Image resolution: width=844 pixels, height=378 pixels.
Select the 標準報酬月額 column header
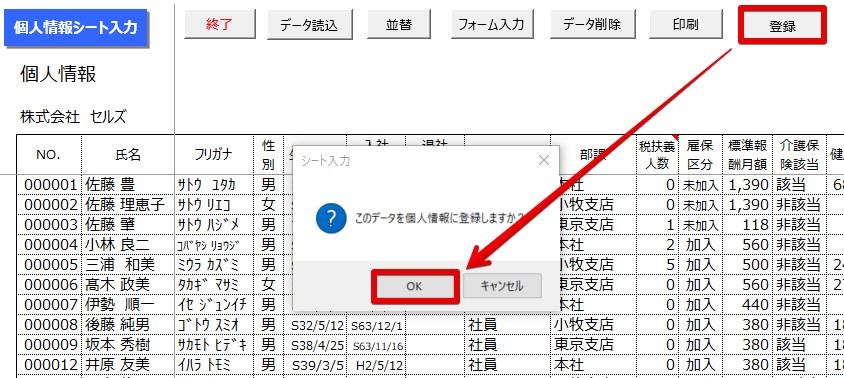tap(747, 155)
